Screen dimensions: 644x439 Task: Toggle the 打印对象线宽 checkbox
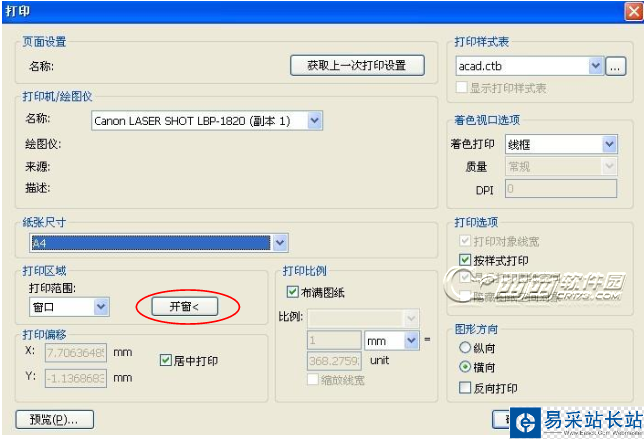pos(465,241)
